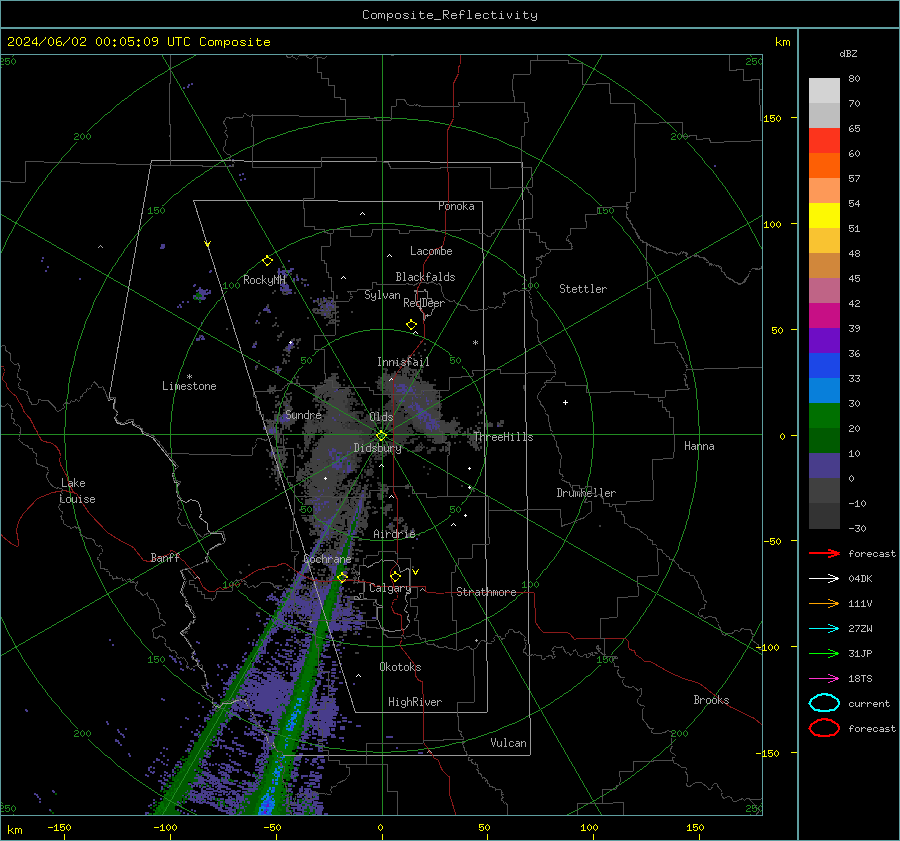Click the RockyMH label

pos(264,280)
